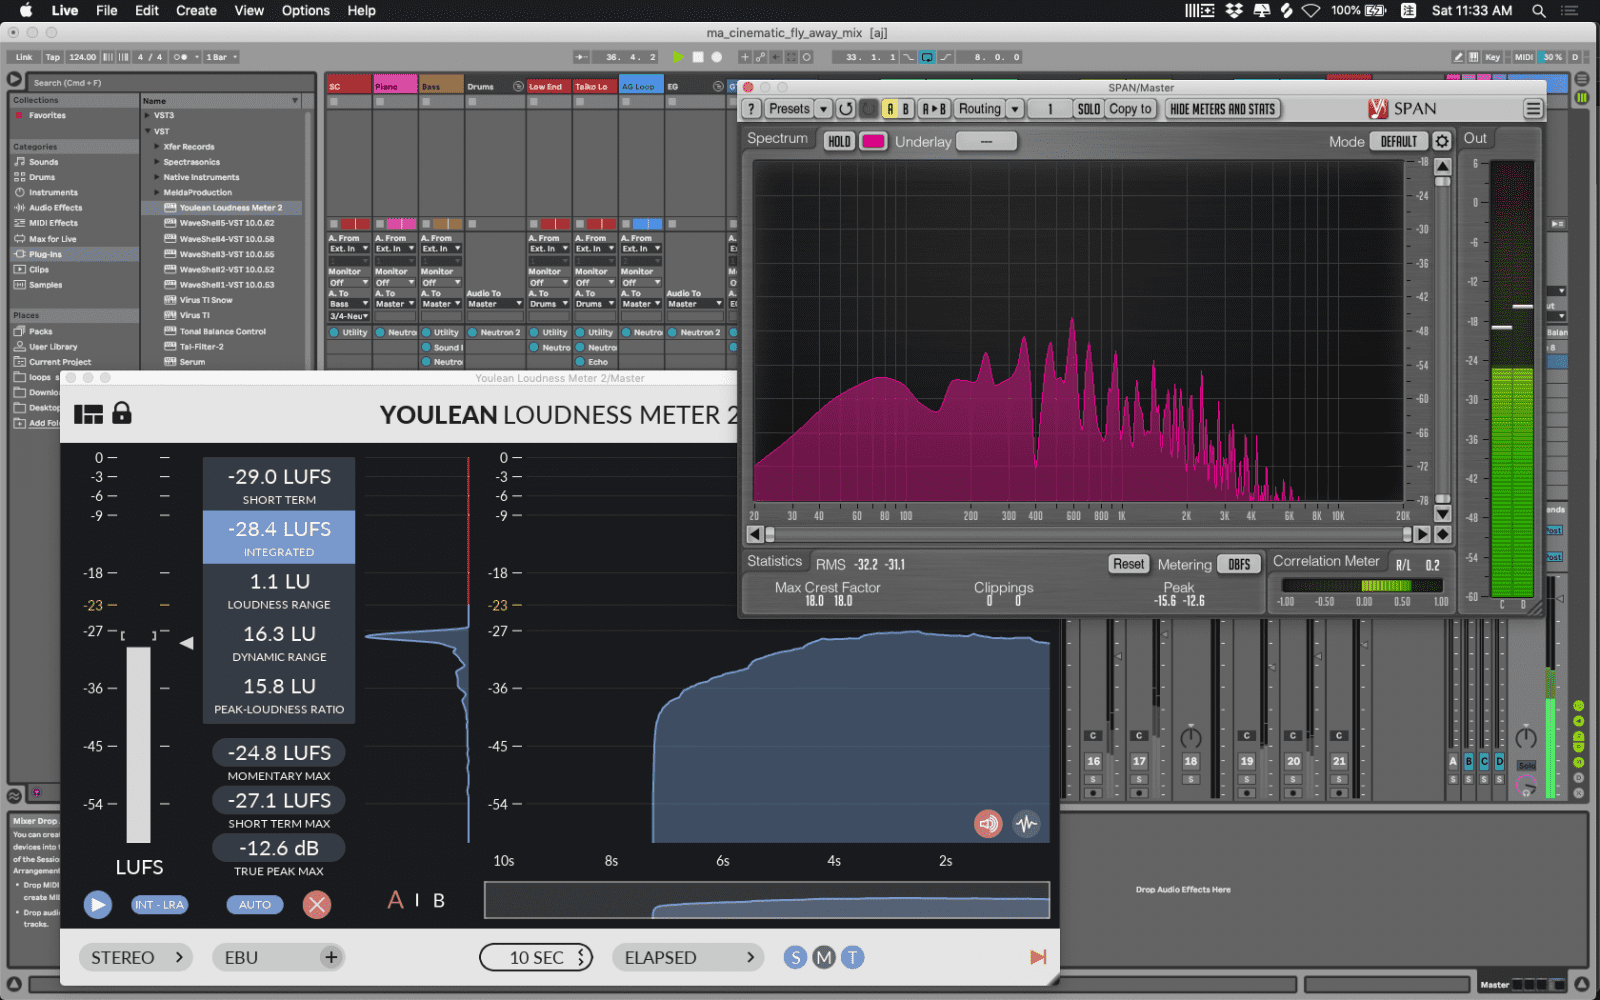Toggle the Live browser show/hide arrow
This screenshot has width=1600, height=1000.
(14, 79)
